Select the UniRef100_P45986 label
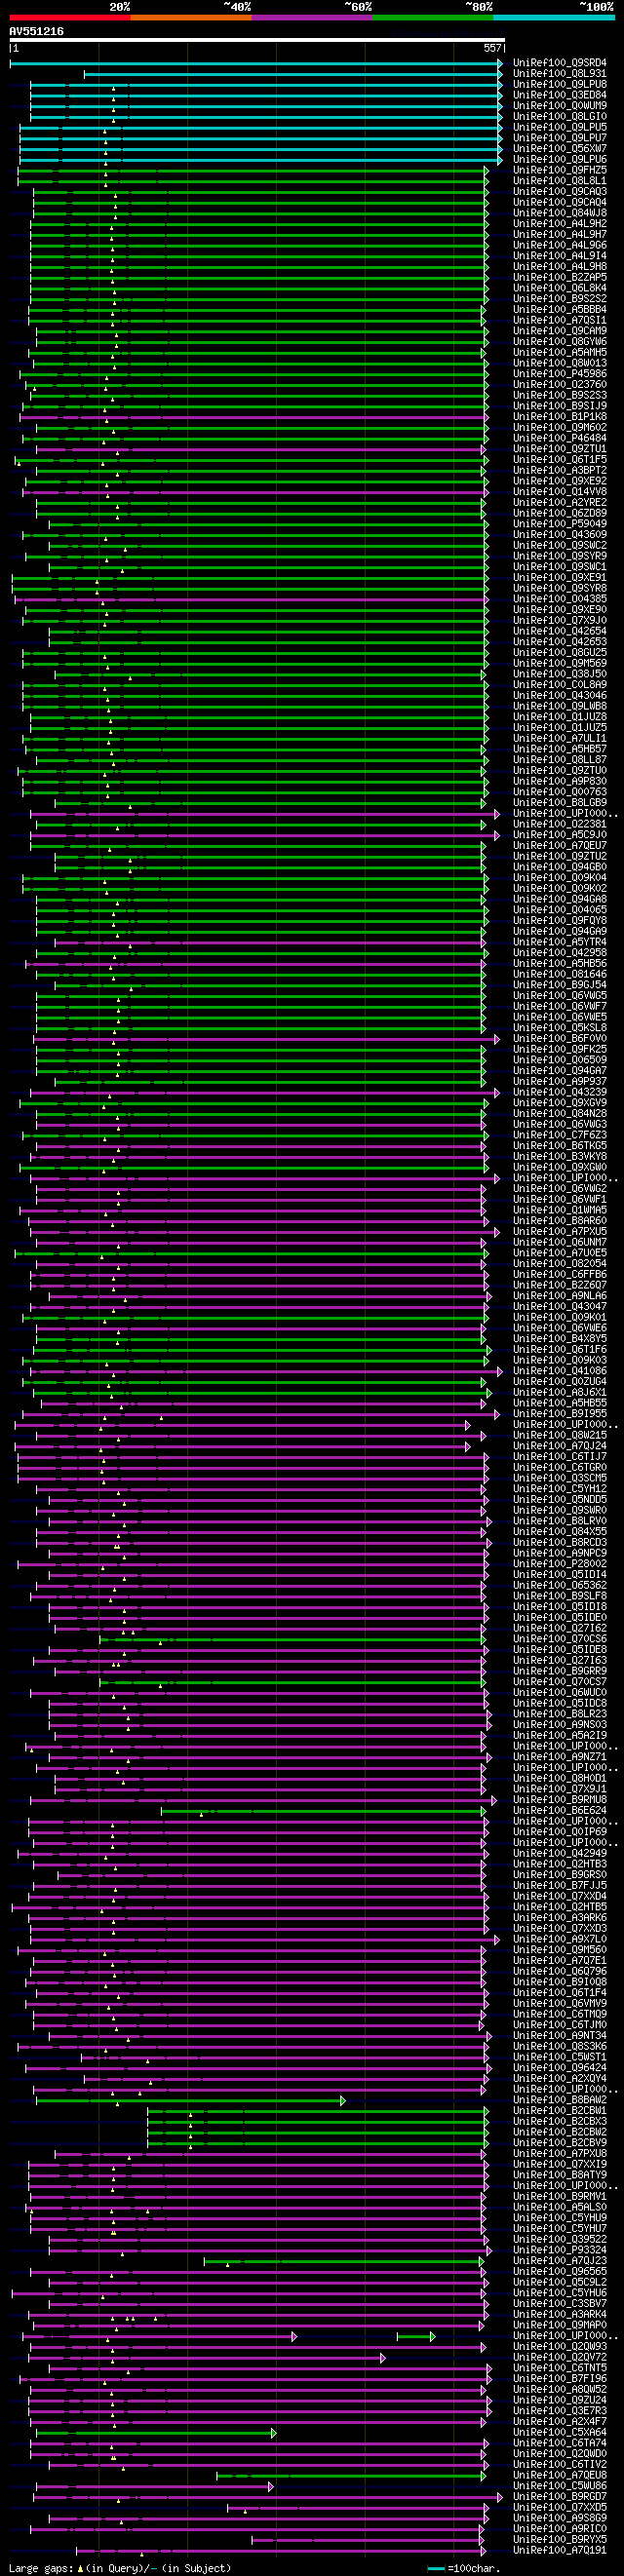This screenshot has width=624, height=2576. [x=560, y=374]
